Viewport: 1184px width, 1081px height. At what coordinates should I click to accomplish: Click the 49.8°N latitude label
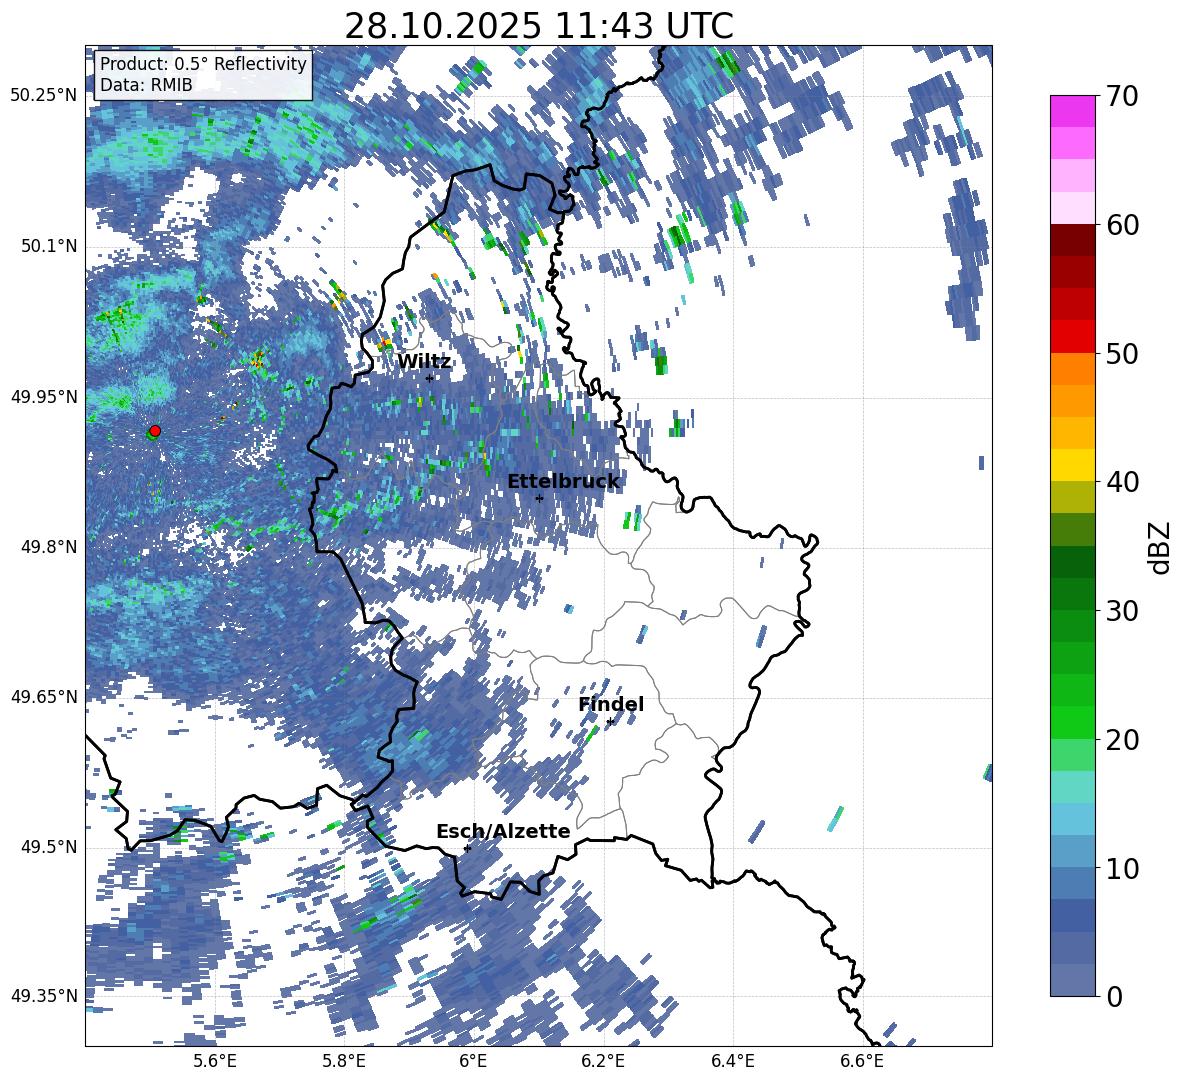pos(48,547)
